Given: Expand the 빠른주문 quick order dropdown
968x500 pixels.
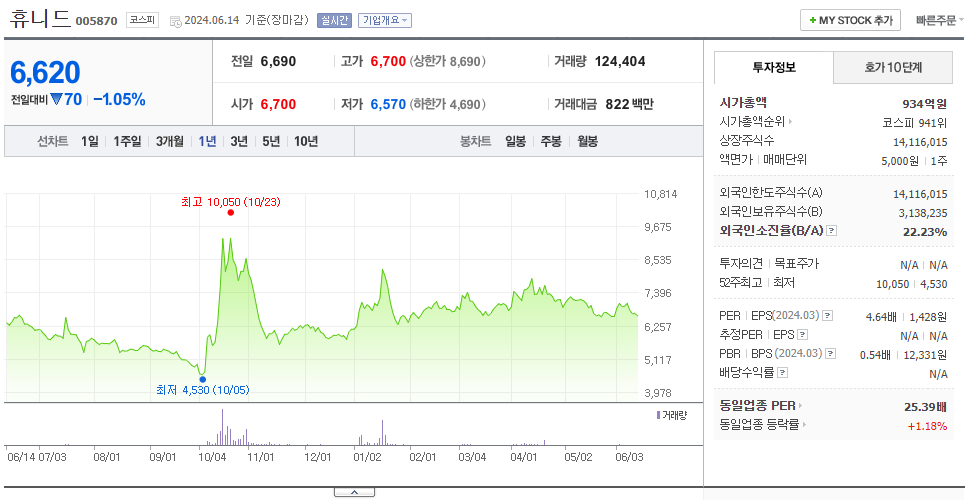Looking at the screenshot, I should [940, 20].
